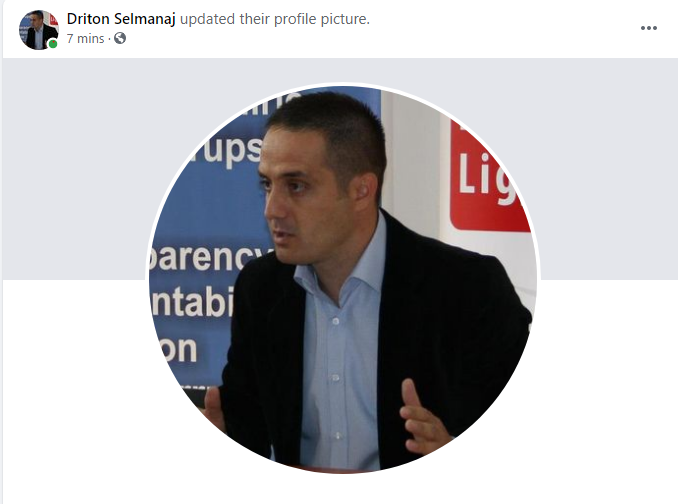Click the red "Lig" sign in photo
This screenshot has width=678, height=504.
486,175
